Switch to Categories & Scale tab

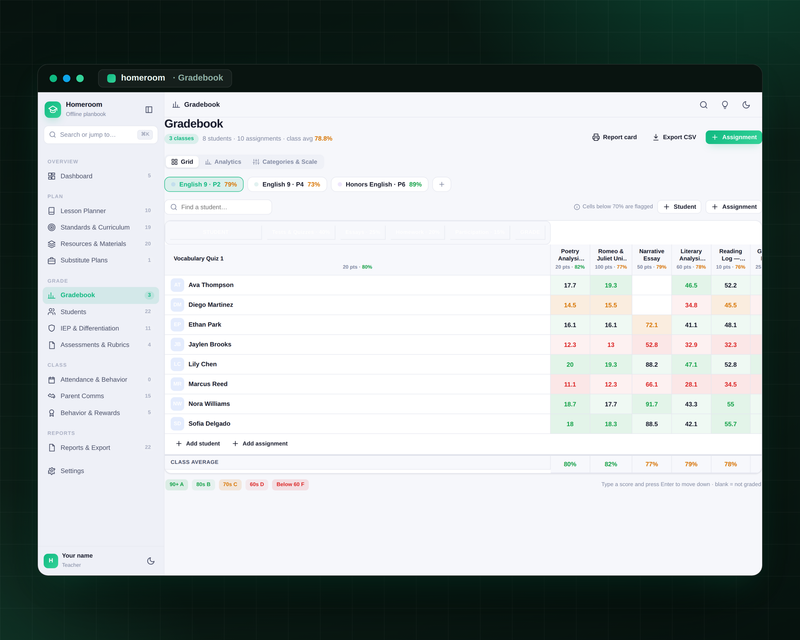click(x=285, y=162)
